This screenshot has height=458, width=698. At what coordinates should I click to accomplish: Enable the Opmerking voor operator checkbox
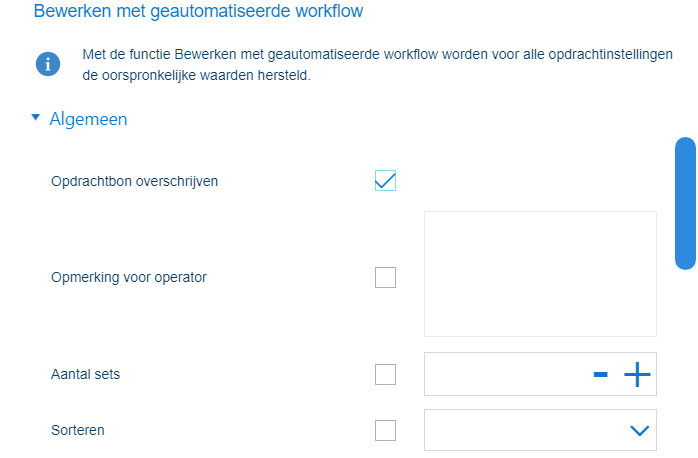(385, 277)
